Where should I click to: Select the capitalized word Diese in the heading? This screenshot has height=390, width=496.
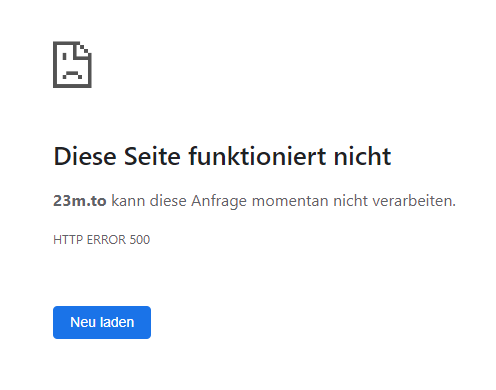click(85, 156)
